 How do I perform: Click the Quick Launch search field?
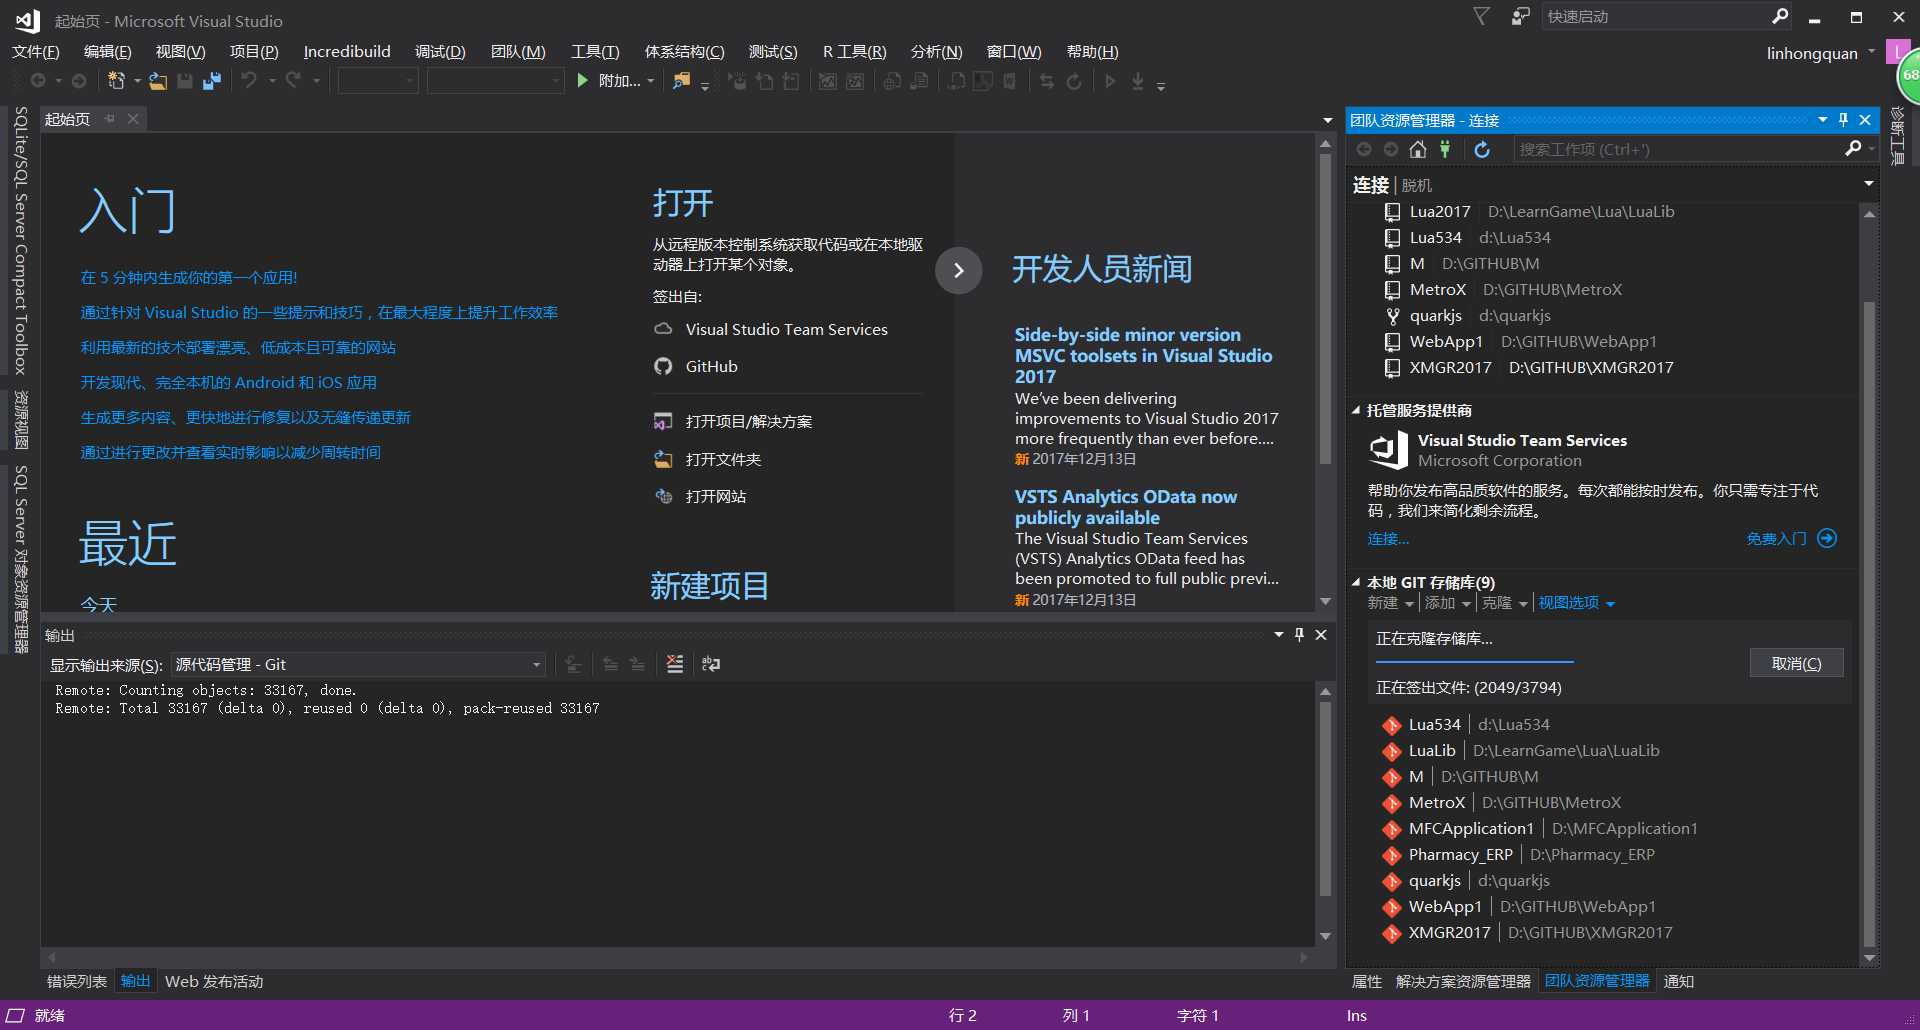[x=1655, y=16]
